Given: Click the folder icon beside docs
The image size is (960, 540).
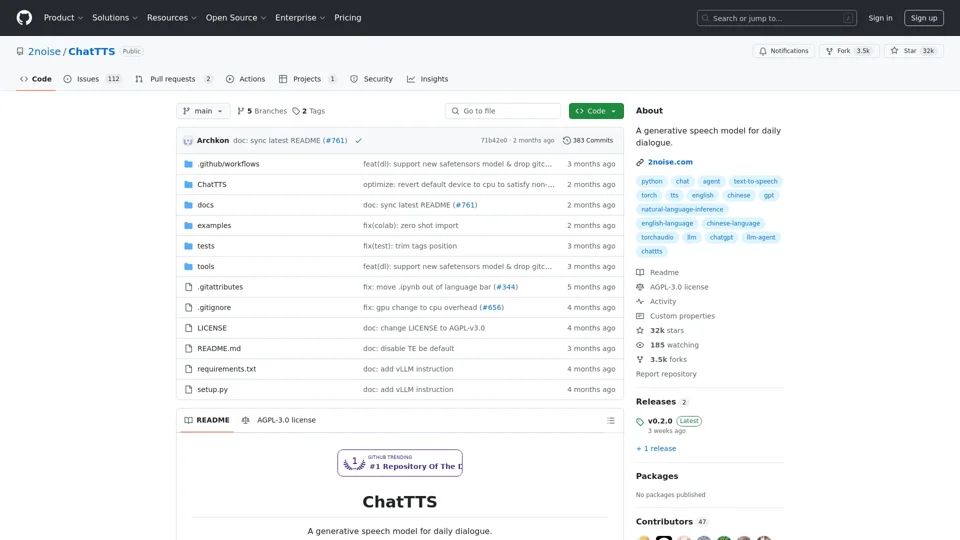Looking at the screenshot, I should pos(189,205).
